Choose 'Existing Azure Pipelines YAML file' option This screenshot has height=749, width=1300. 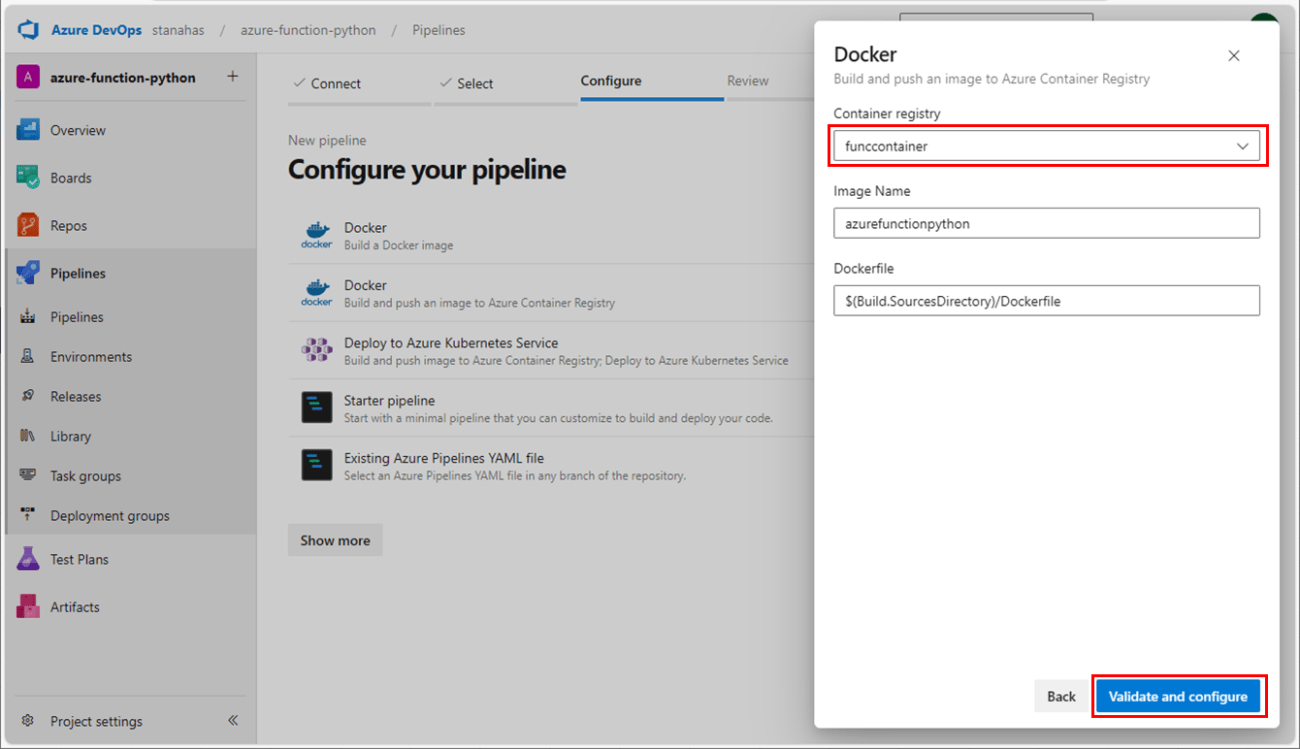point(443,459)
